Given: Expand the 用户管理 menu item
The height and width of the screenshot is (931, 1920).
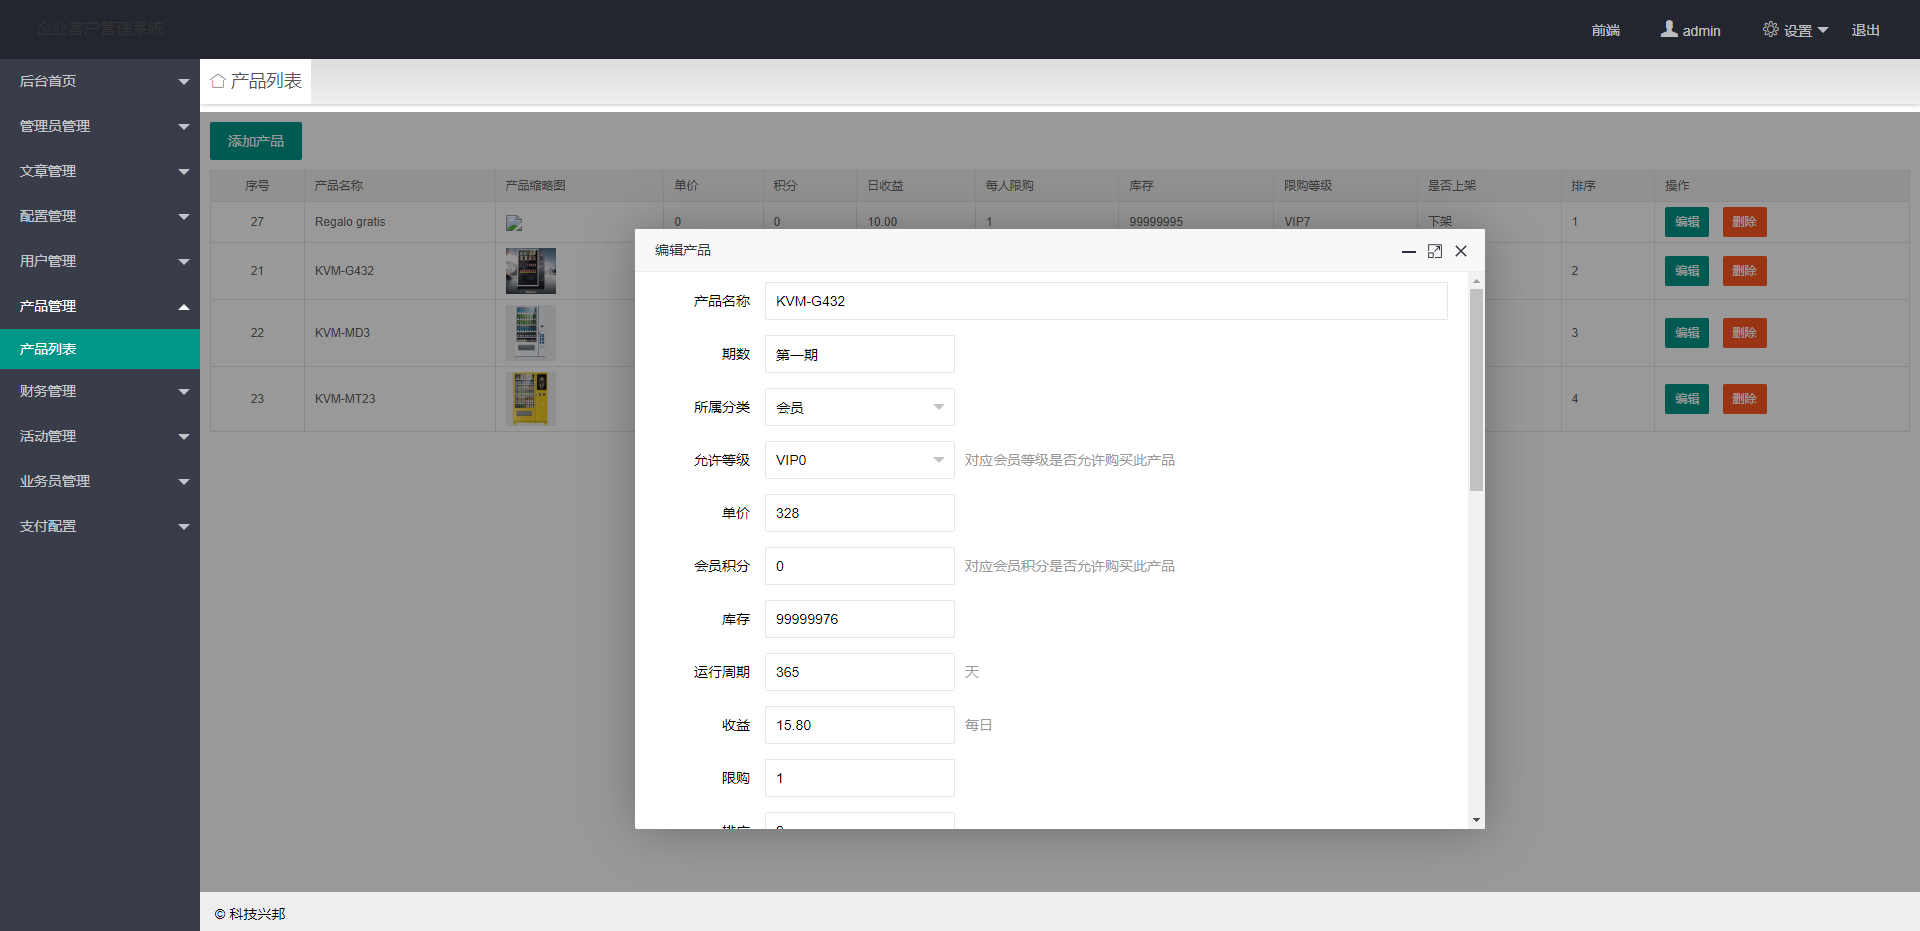Looking at the screenshot, I should point(100,261).
